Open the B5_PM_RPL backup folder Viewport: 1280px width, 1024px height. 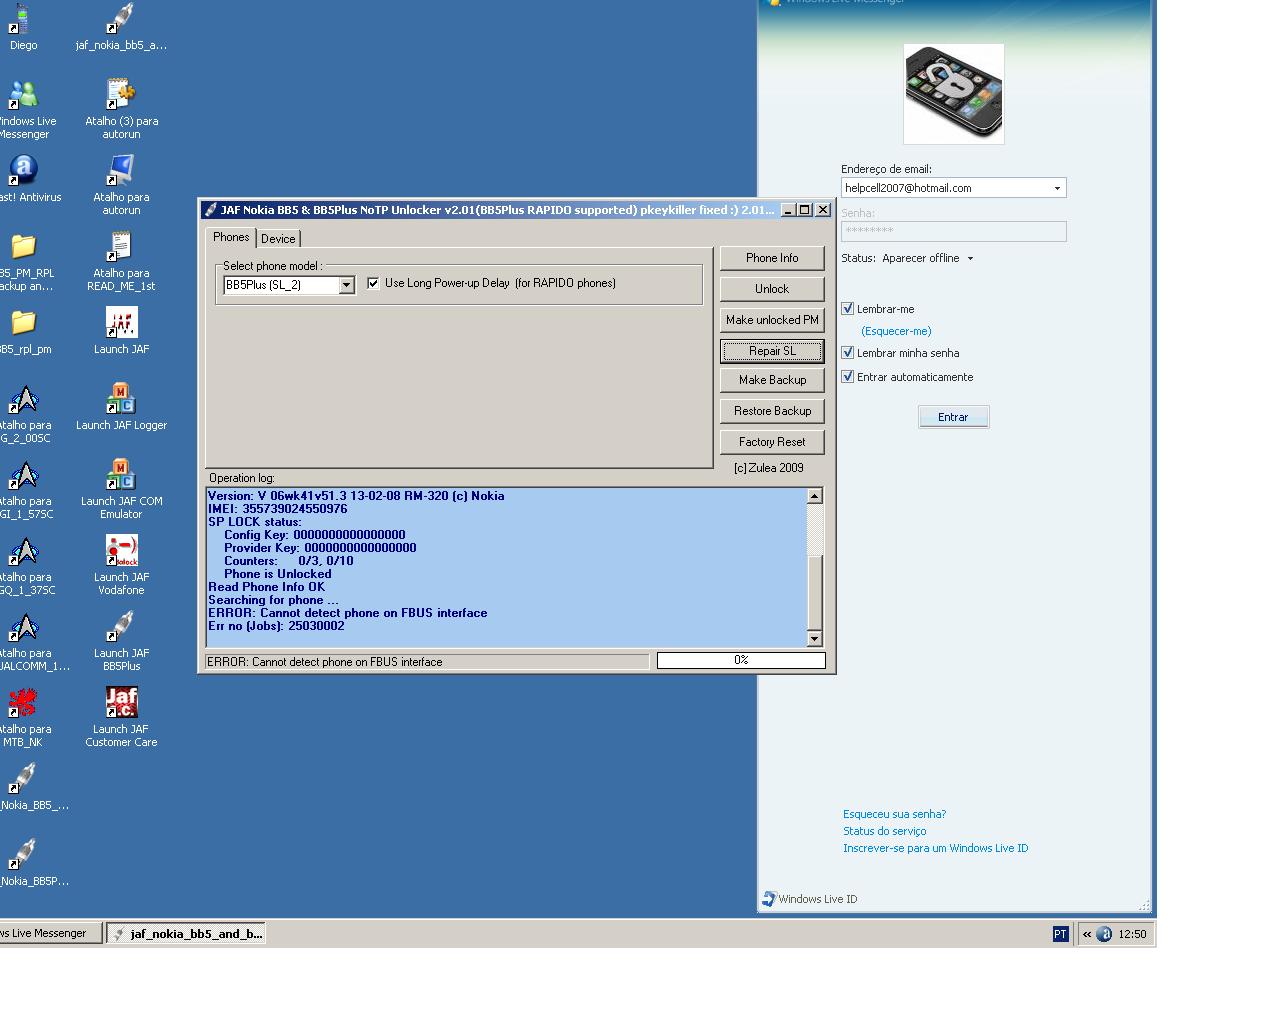[24, 262]
